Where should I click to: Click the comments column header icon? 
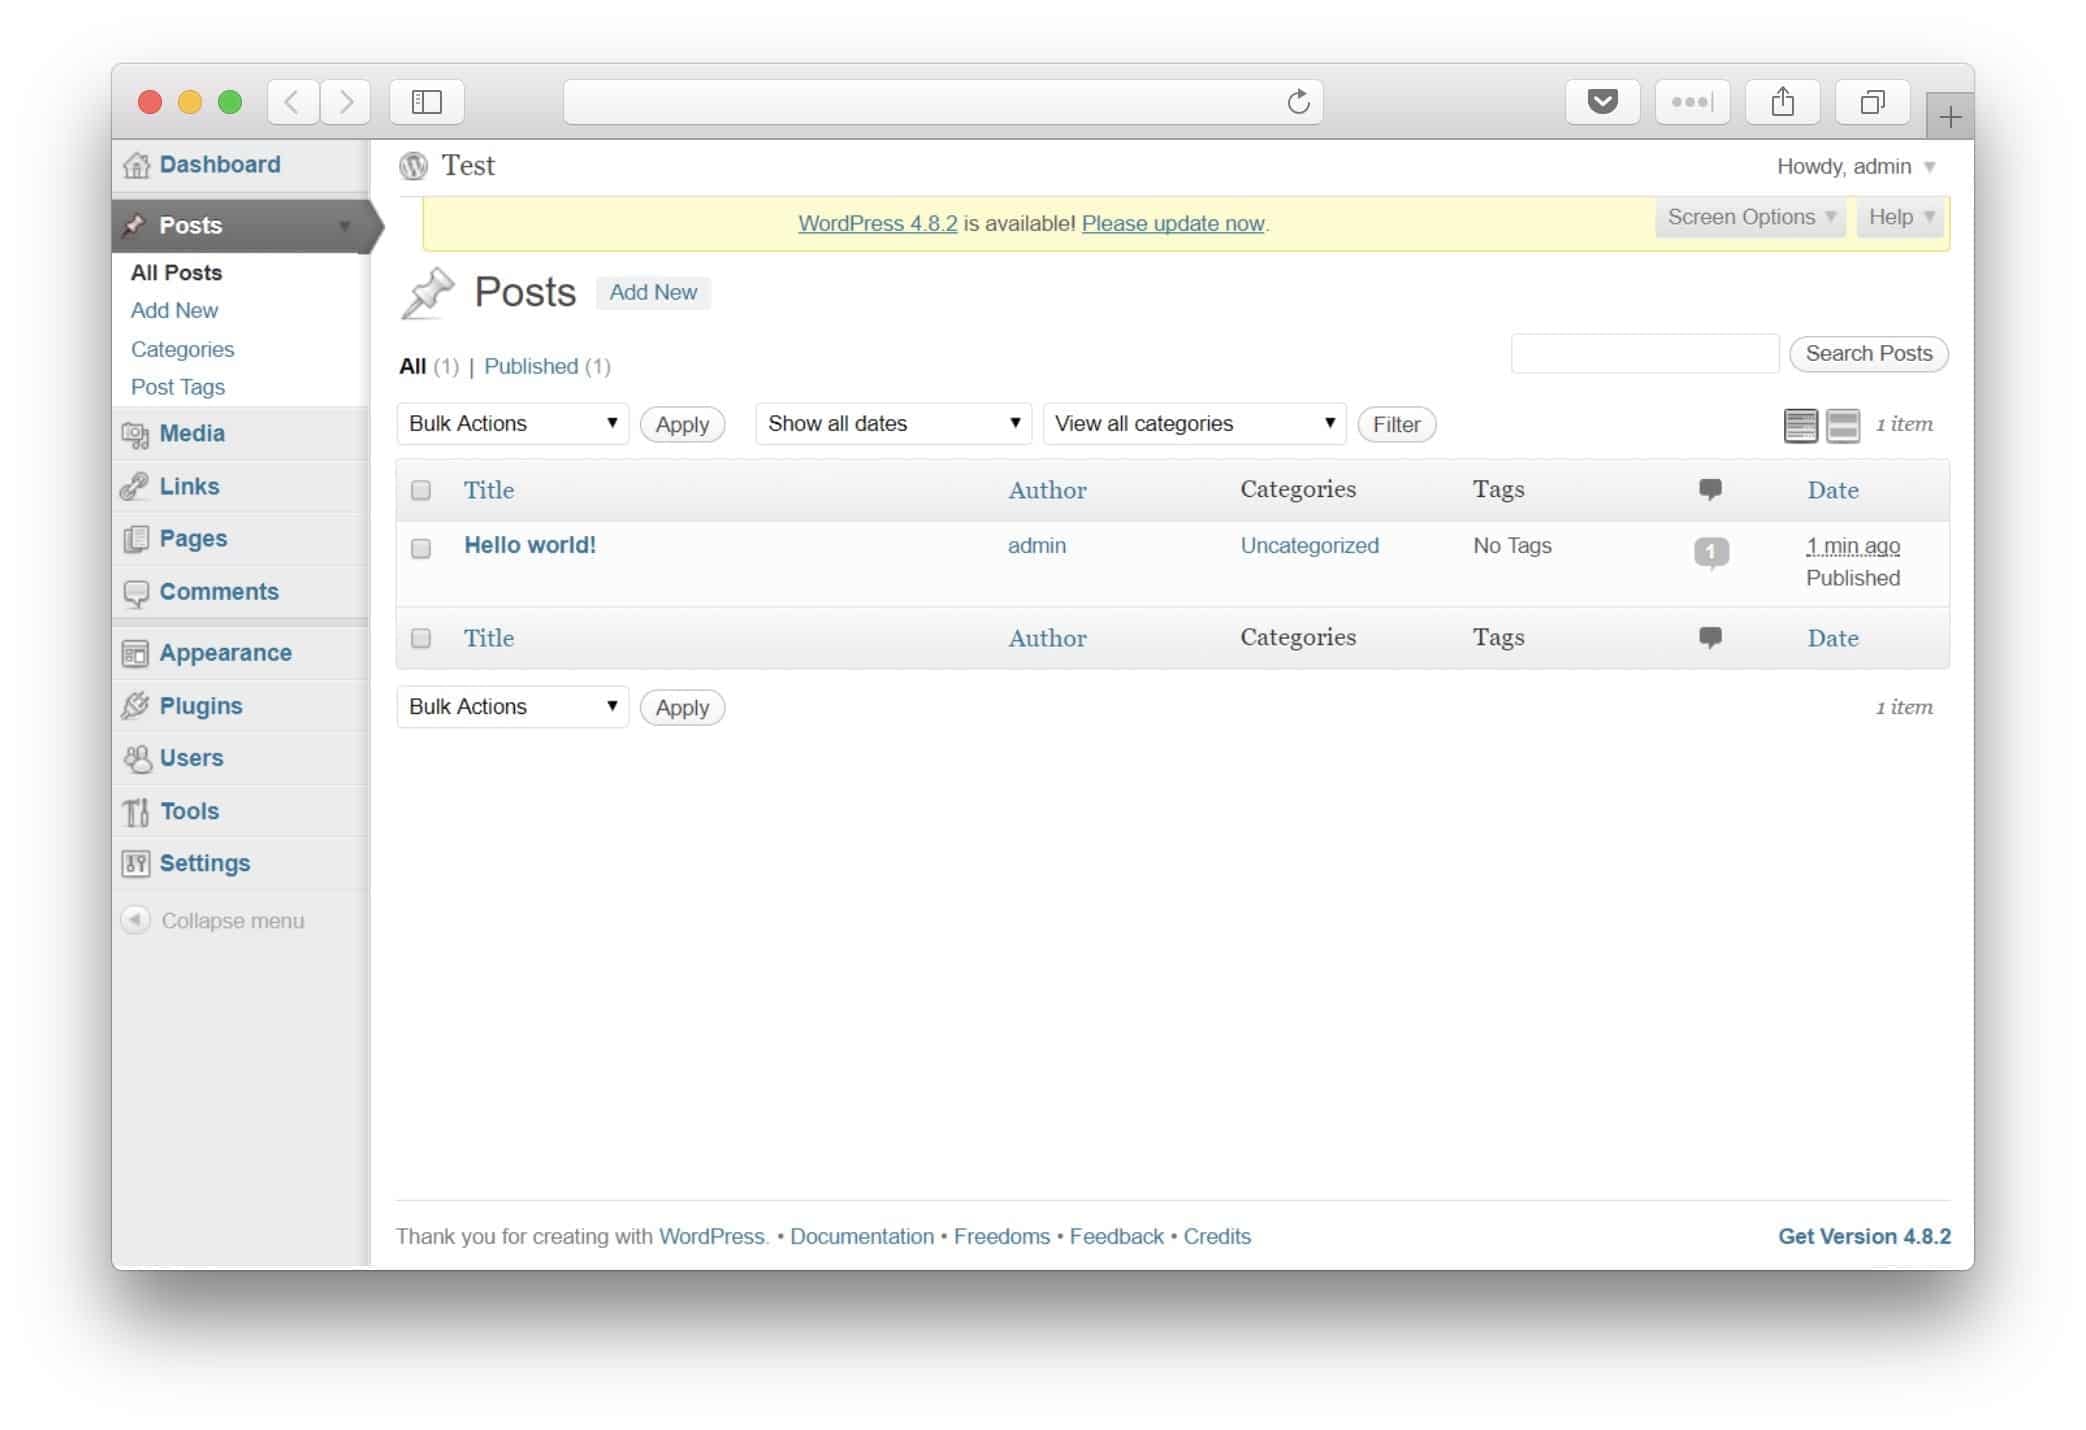point(1710,489)
